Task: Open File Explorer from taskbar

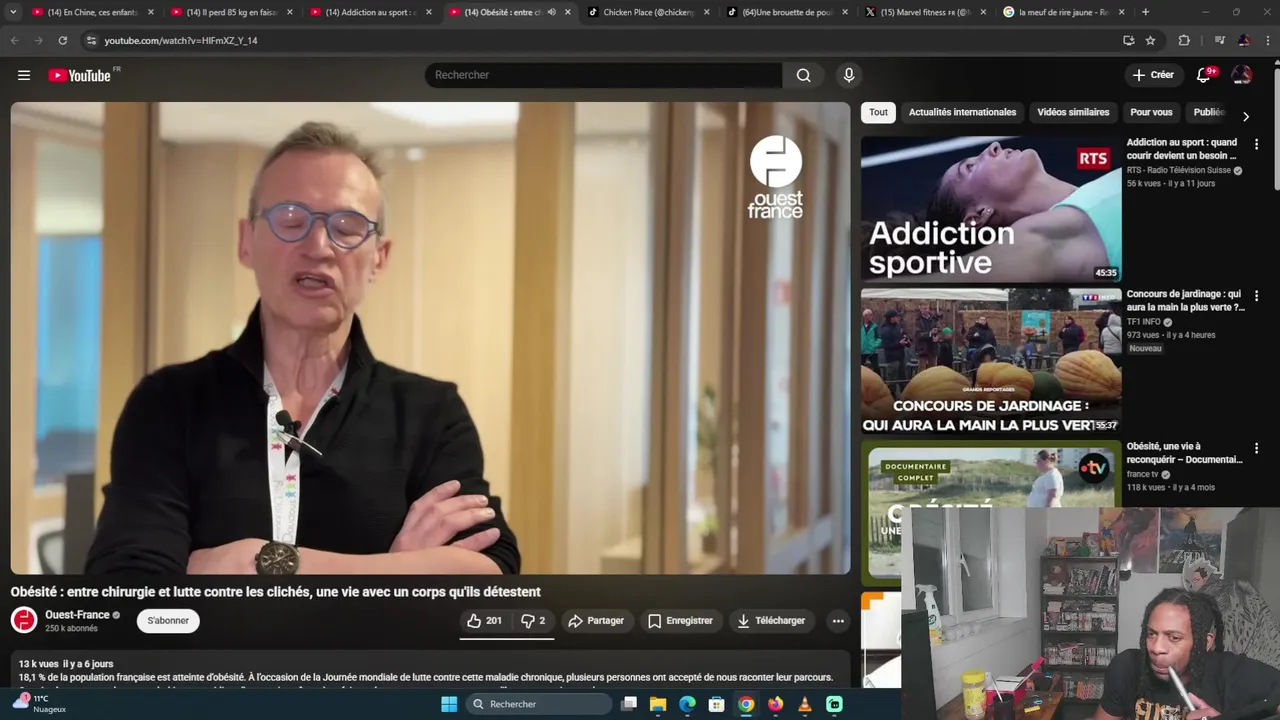Action: click(658, 704)
